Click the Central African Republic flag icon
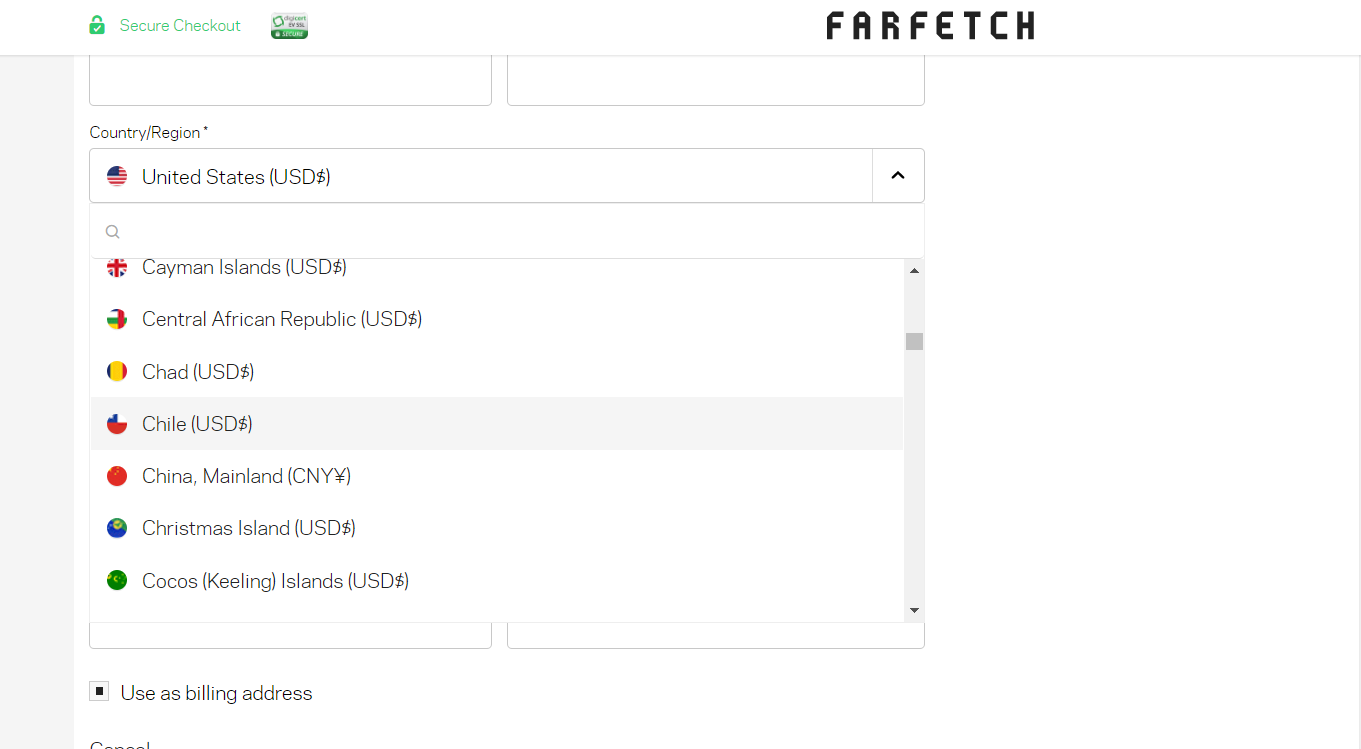This screenshot has width=1361, height=749. pyautogui.click(x=117, y=320)
